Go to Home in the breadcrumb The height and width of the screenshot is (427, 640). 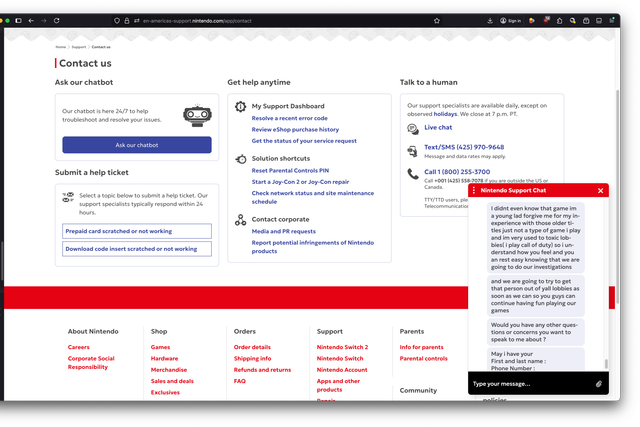pyautogui.click(x=60, y=47)
